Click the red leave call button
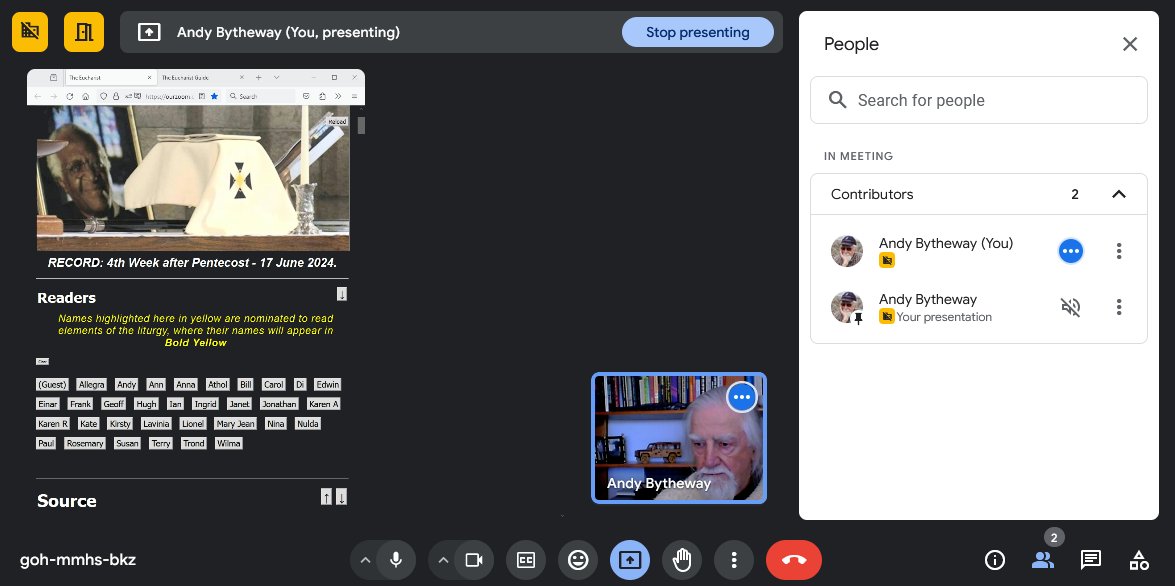This screenshot has height=586, width=1175. (x=793, y=560)
